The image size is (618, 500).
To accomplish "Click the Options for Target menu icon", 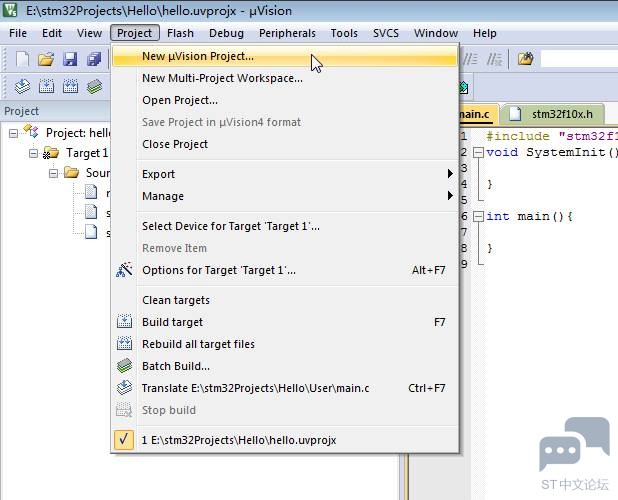I will click(x=124, y=270).
